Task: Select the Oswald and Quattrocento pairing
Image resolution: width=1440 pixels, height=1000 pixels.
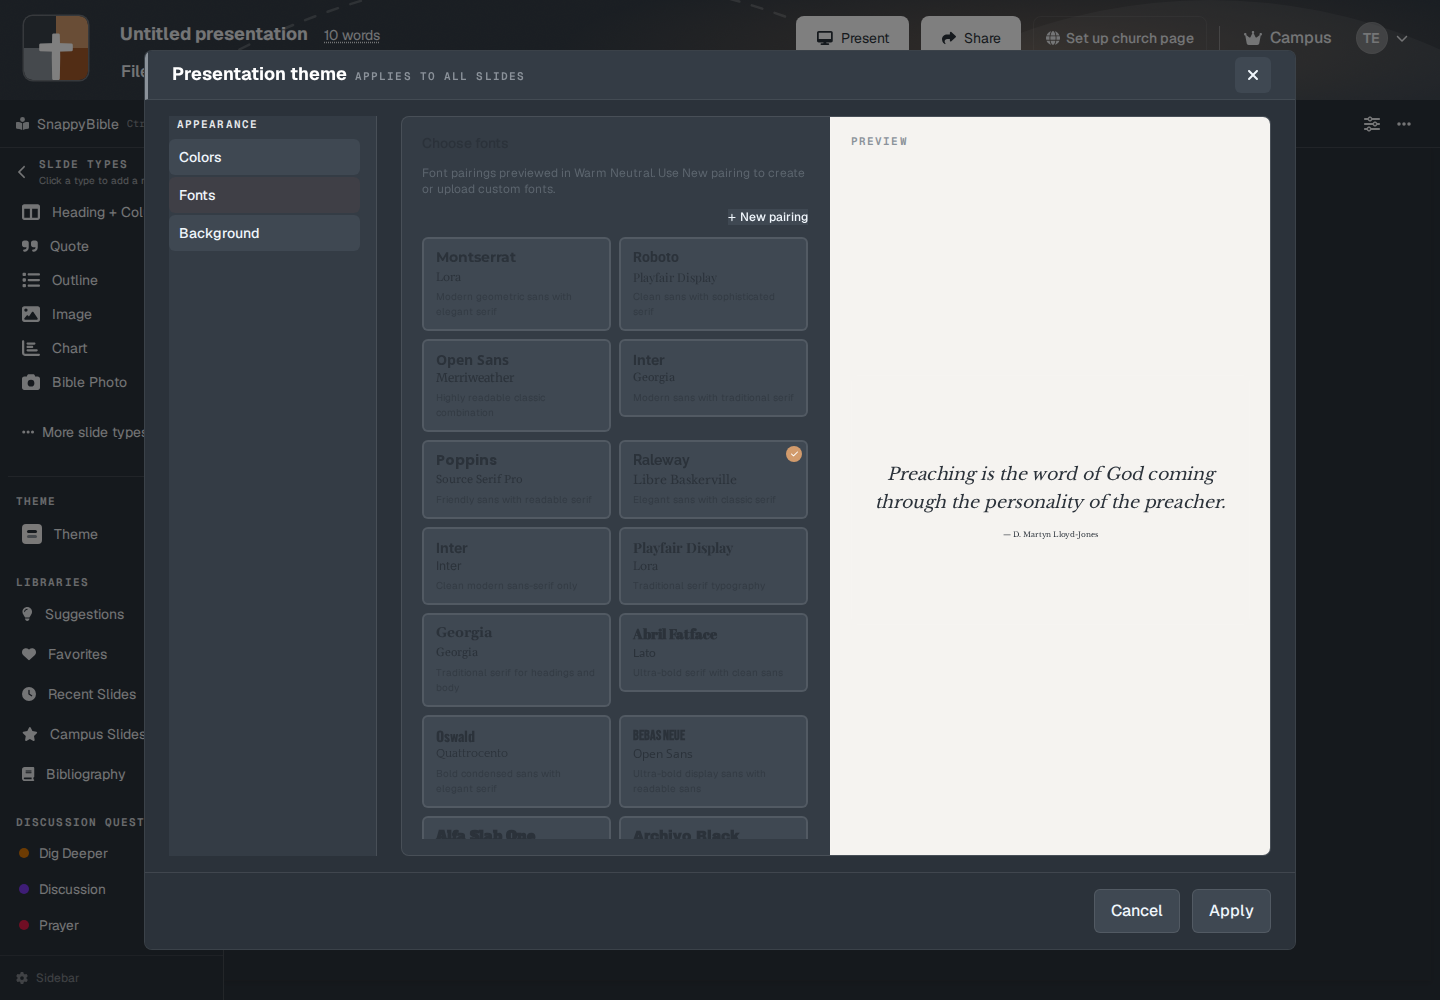Action: (x=516, y=761)
